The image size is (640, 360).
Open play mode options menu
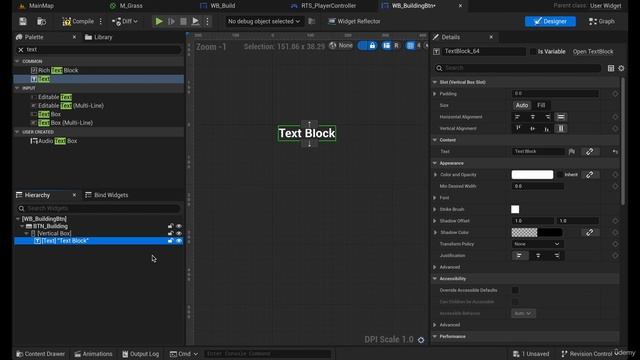(207, 21)
